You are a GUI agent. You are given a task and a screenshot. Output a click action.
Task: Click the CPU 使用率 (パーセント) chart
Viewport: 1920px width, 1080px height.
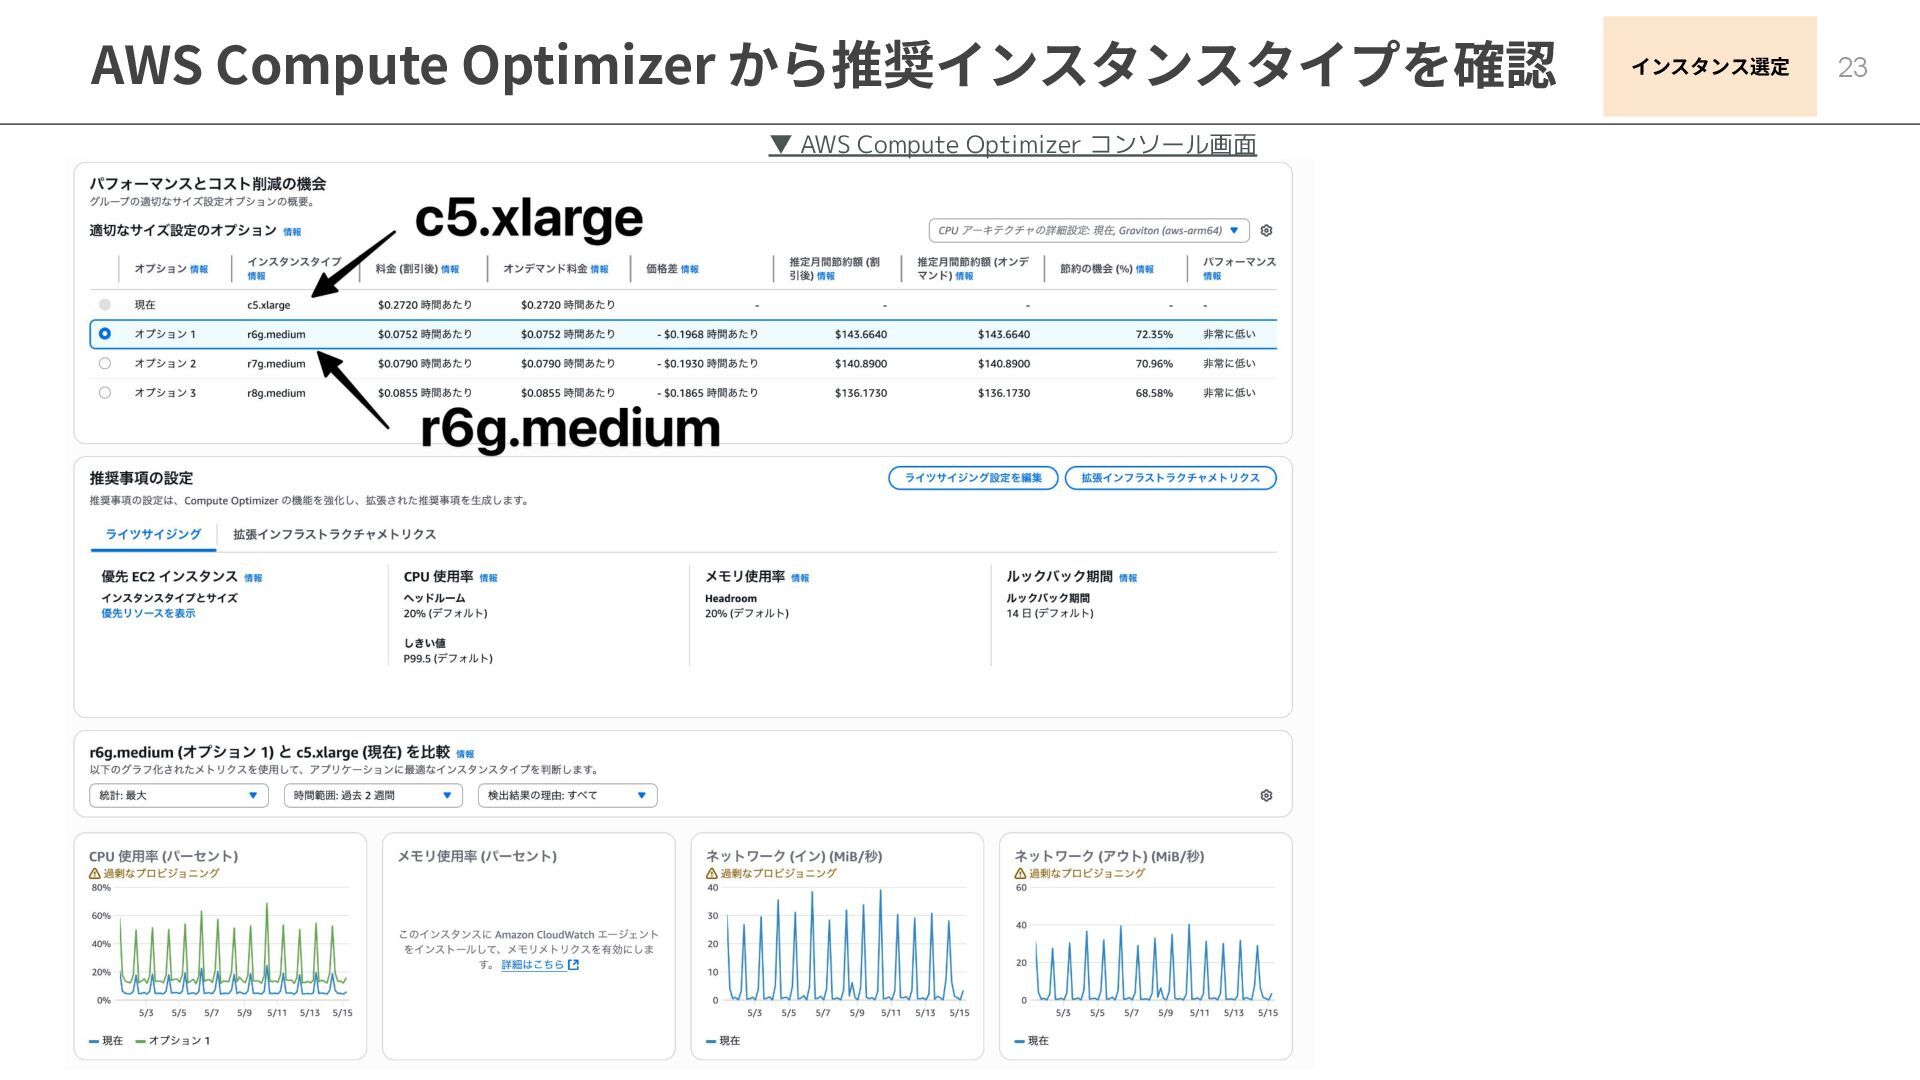(220, 946)
